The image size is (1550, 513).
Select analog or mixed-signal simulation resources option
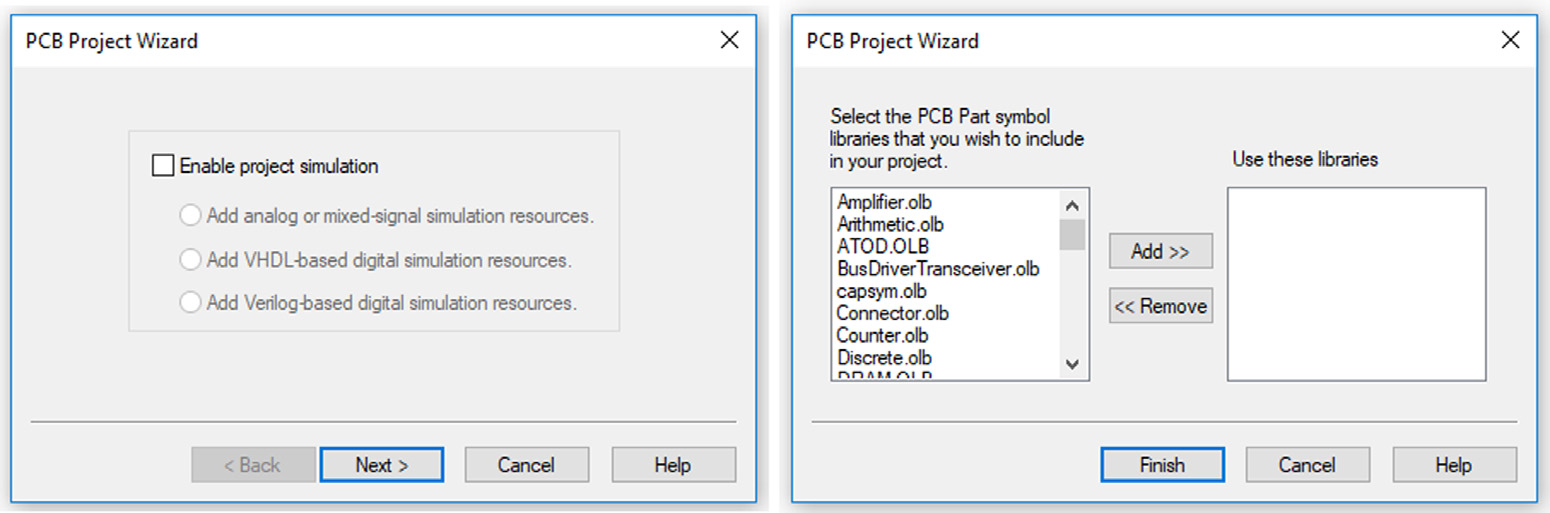pos(190,216)
